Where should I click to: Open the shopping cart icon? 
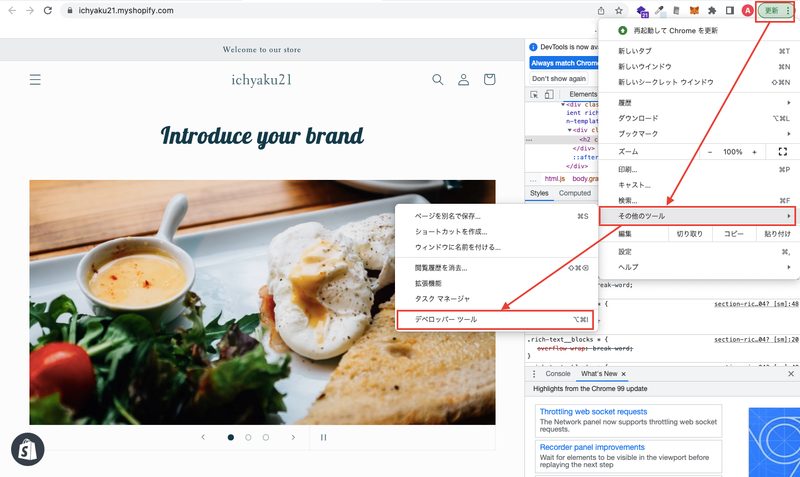(x=489, y=79)
